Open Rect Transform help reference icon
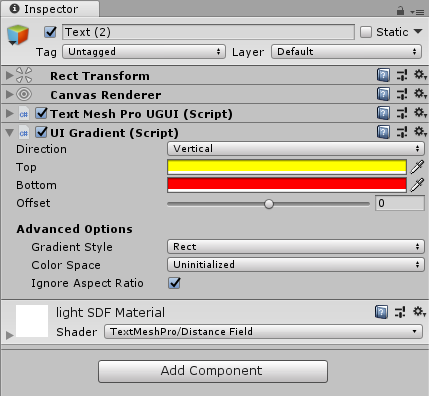Screen dimensions: 429x396 pos(383,75)
